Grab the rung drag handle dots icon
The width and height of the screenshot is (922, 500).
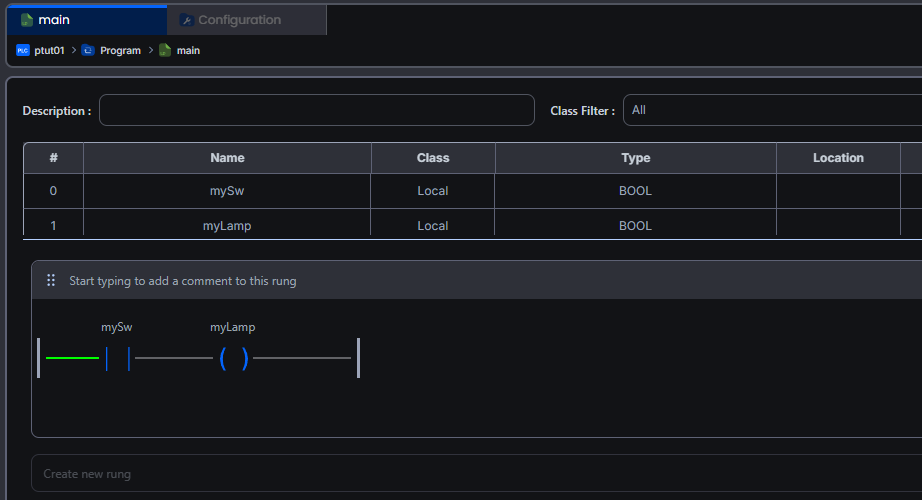[x=51, y=281]
